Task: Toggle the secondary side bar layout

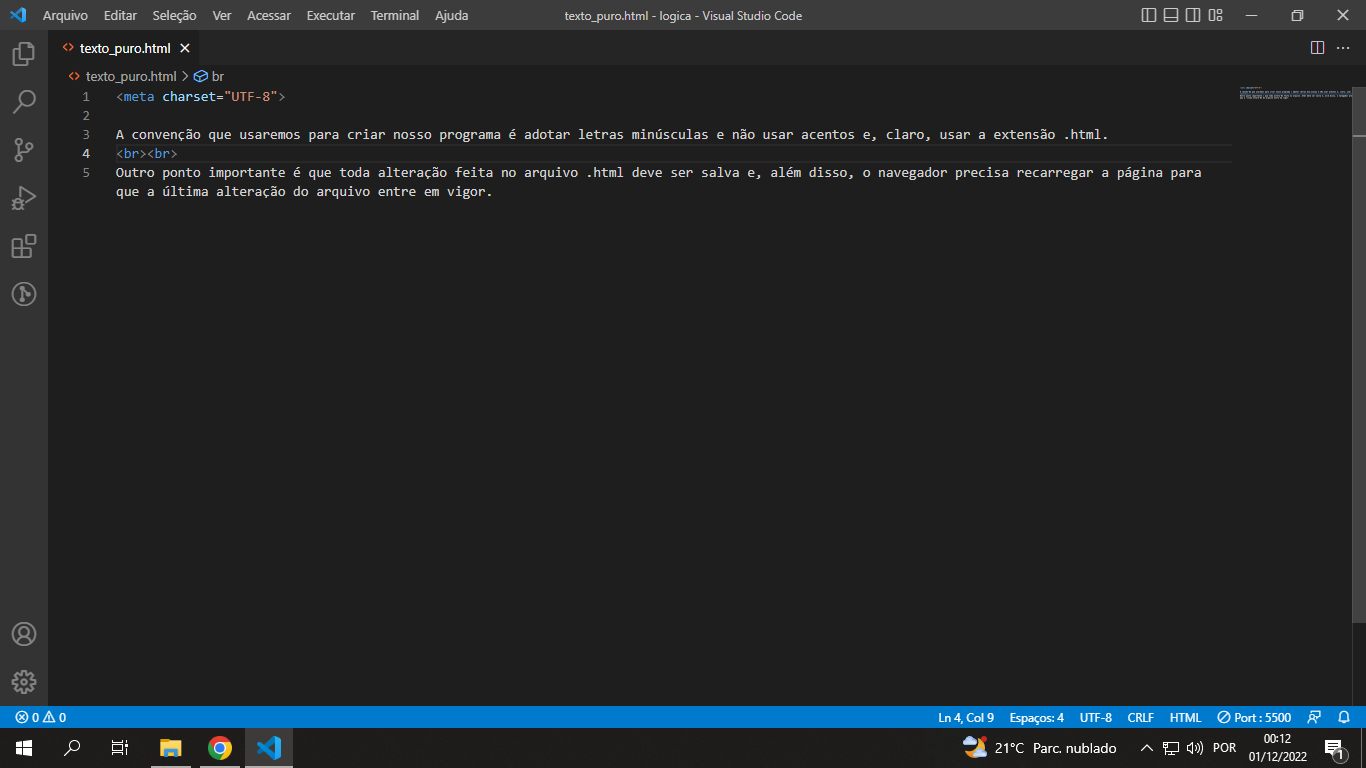Action: [x=1193, y=15]
